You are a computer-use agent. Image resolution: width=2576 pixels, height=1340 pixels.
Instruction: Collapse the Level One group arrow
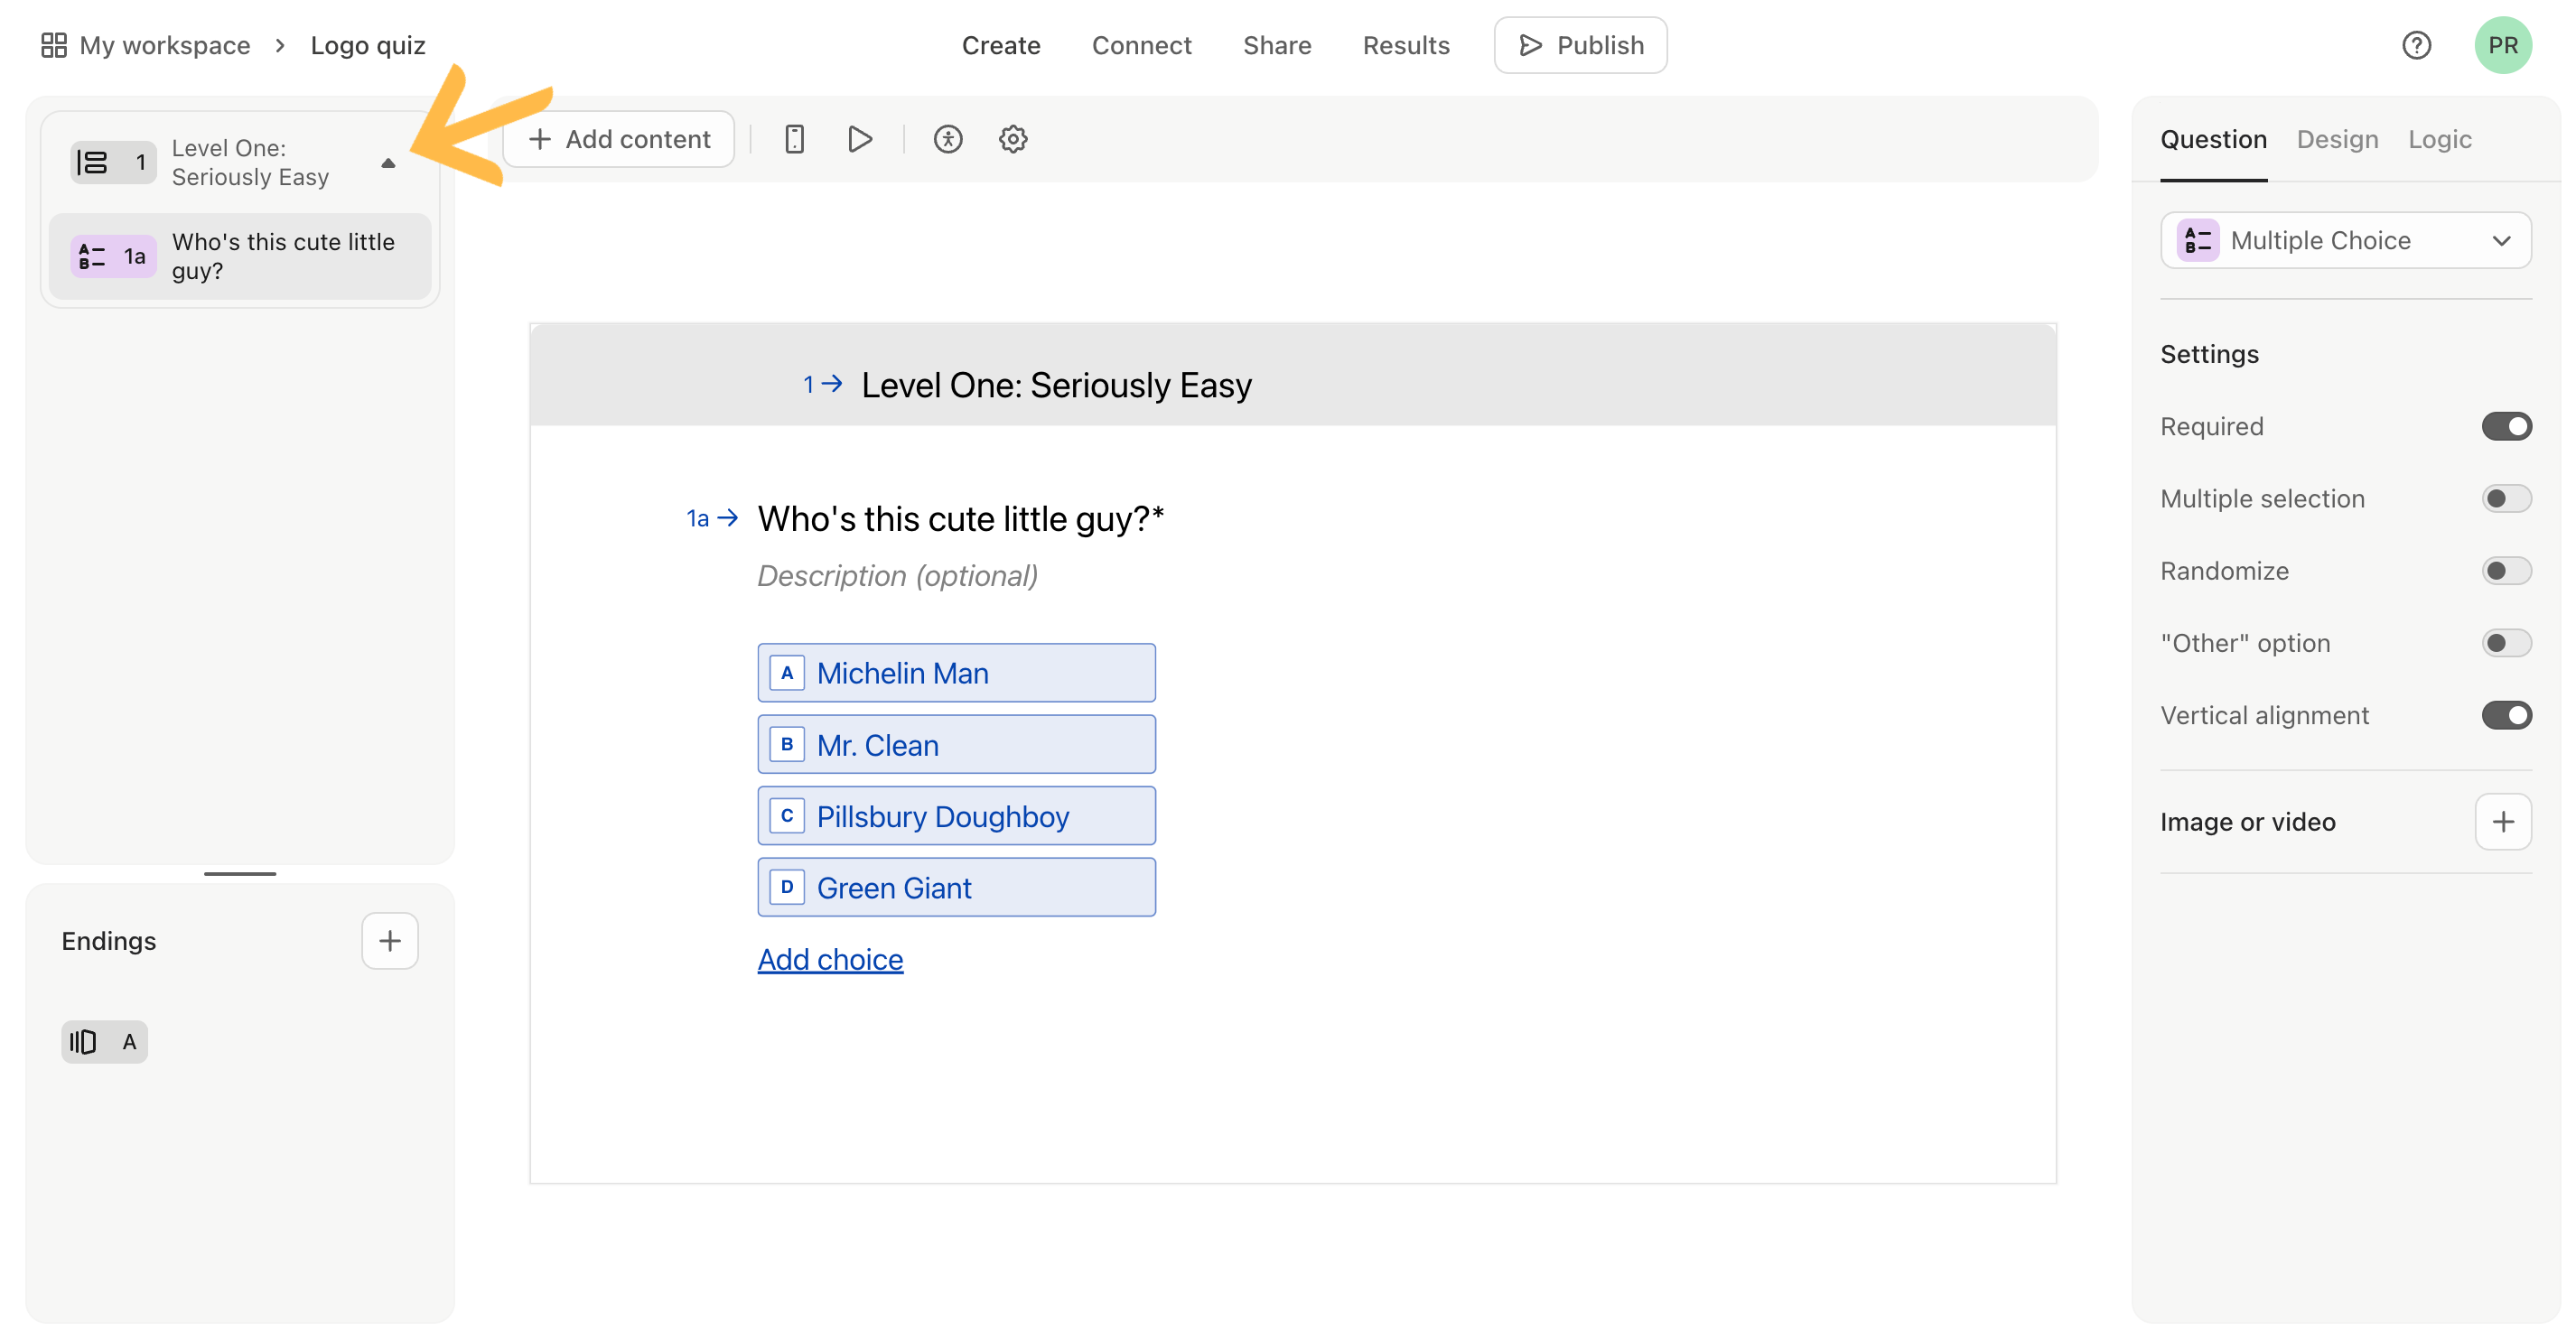389,163
